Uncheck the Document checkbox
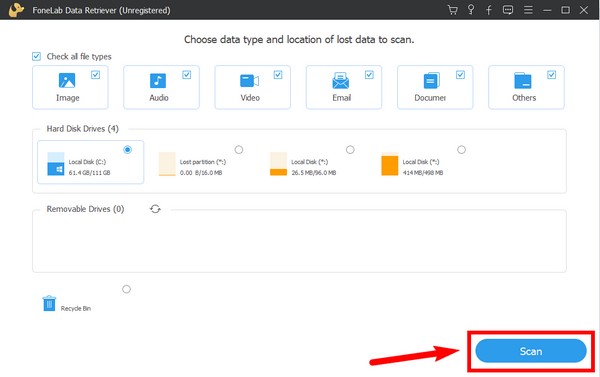Viewport: 600px width, 377px height. point(460,75)
